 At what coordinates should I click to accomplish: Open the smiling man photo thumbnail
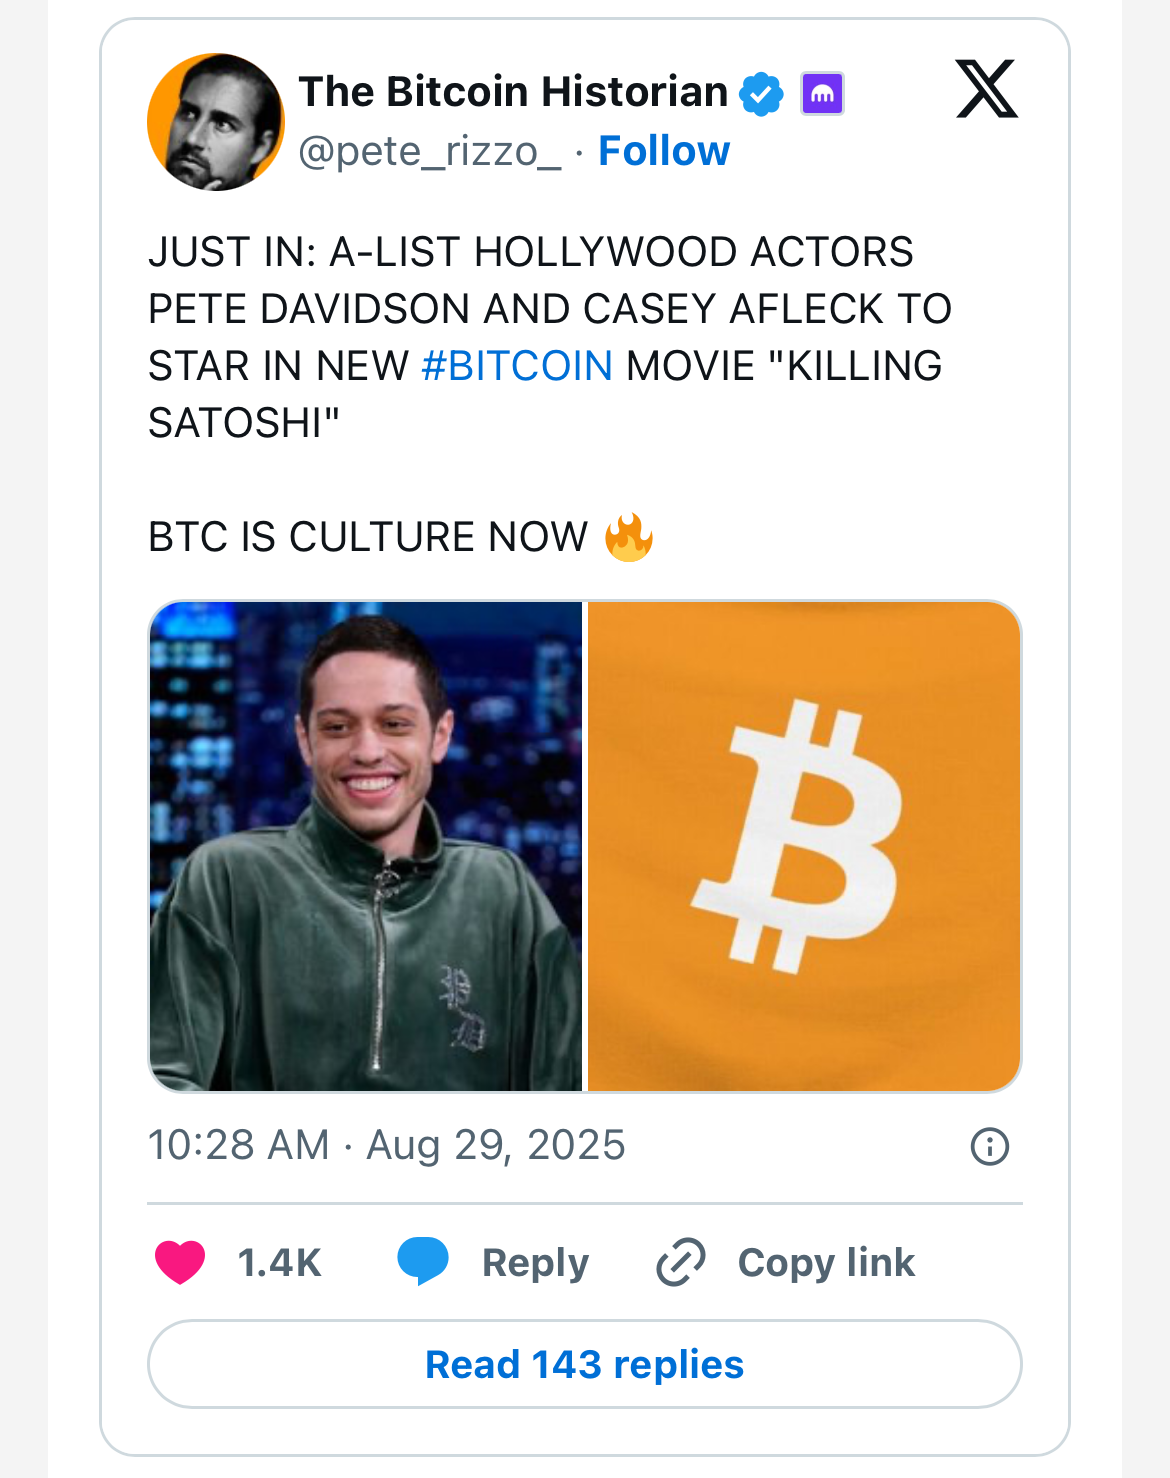366,846
